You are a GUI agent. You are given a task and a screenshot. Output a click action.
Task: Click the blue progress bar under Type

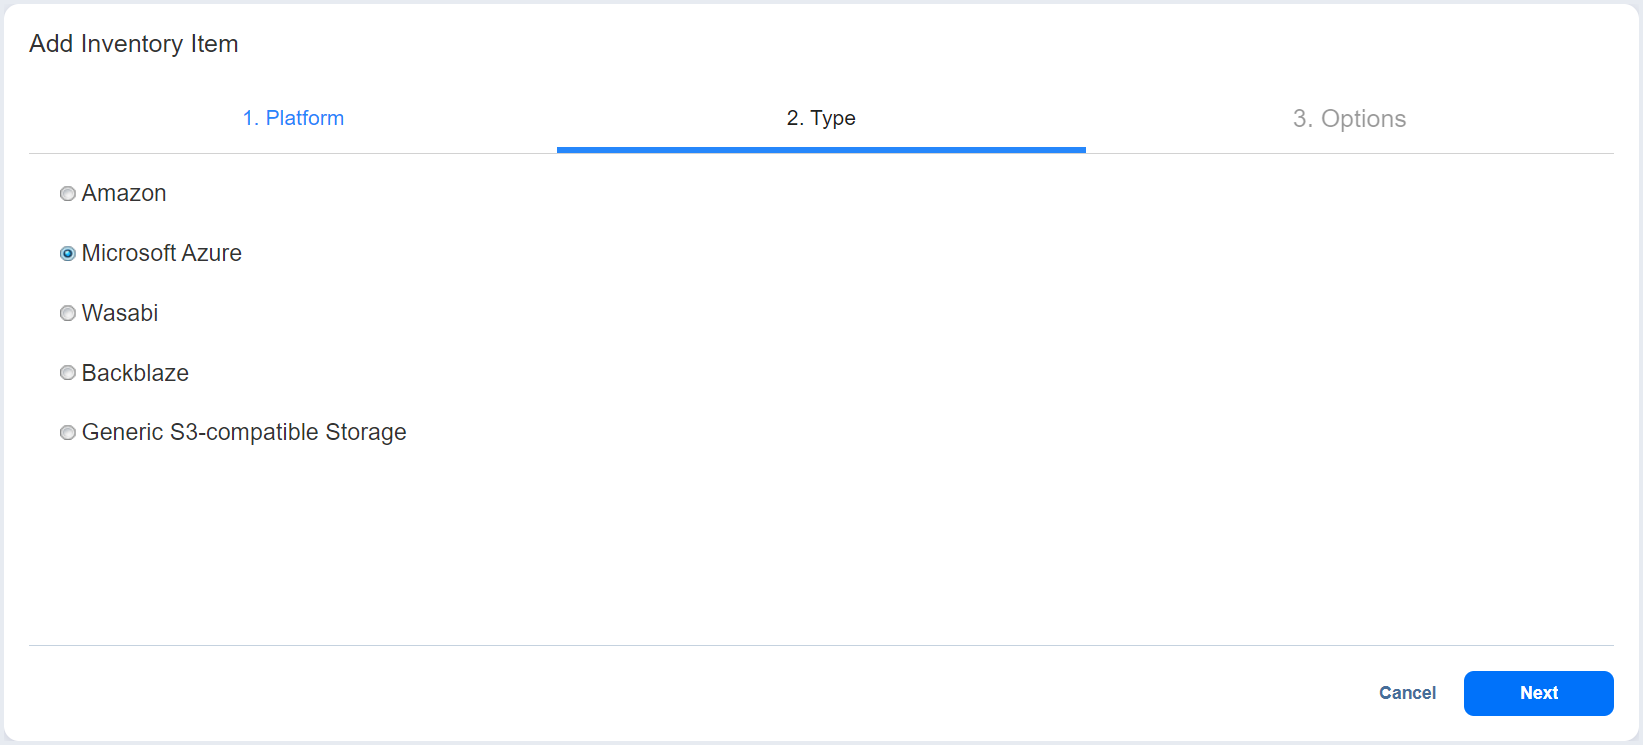(x=820, y=150)
